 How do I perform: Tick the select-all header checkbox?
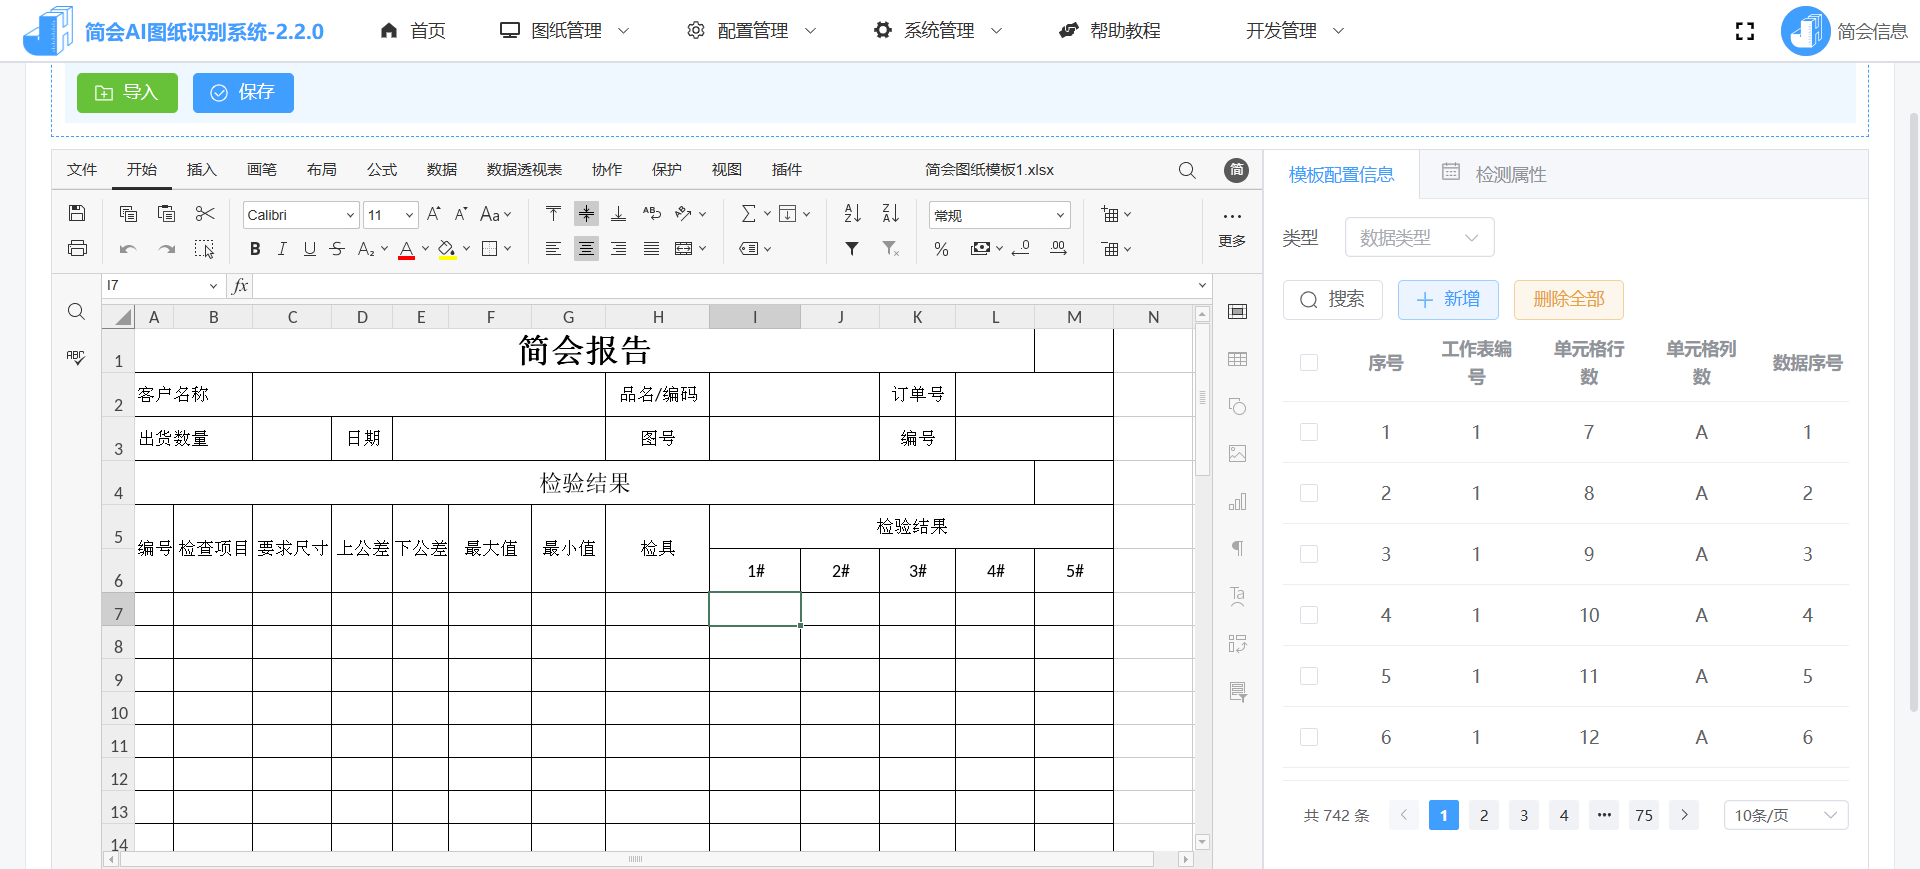(x=1309, y=363)
